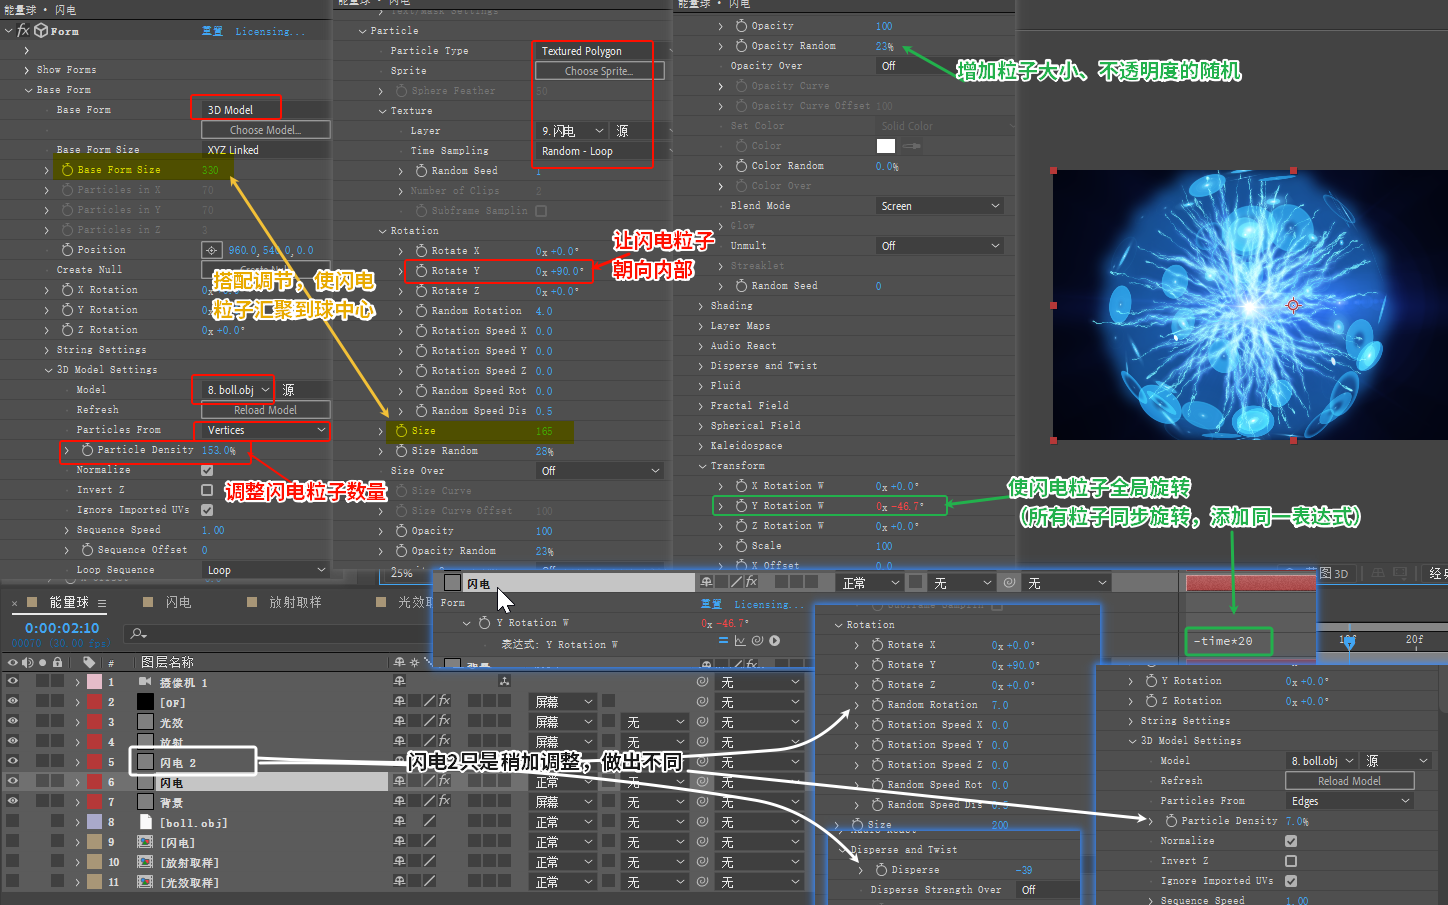Toggle Ignore Imported UVs checkbox in the left panel
The height and width of the screenshot is (905, 1448).
(207, 510)
